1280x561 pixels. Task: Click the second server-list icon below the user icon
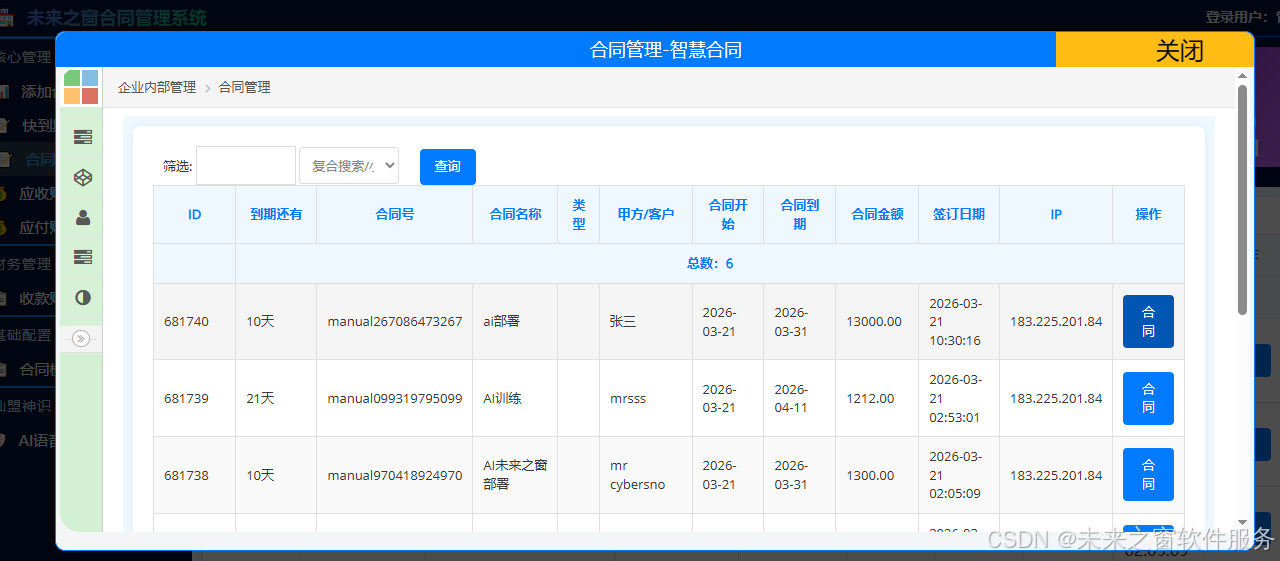(x=83, y=257)
